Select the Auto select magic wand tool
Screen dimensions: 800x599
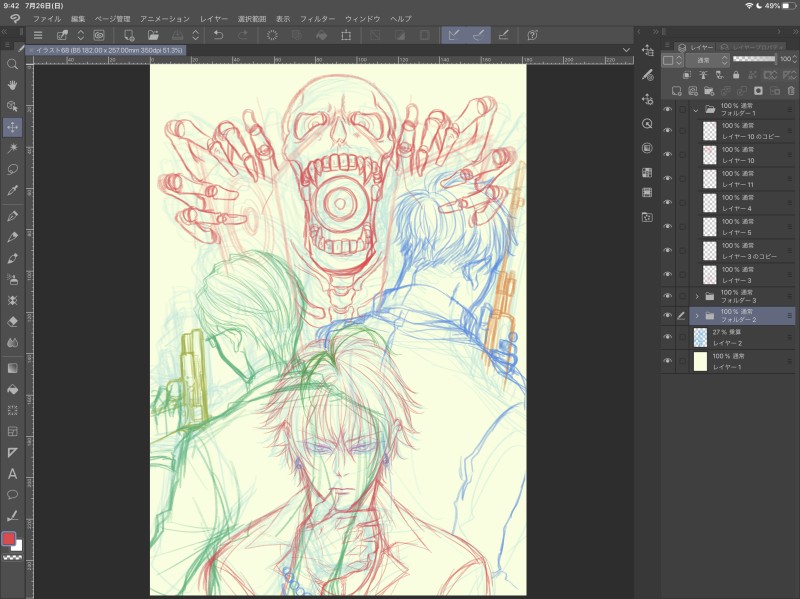(x=13, y=147)
